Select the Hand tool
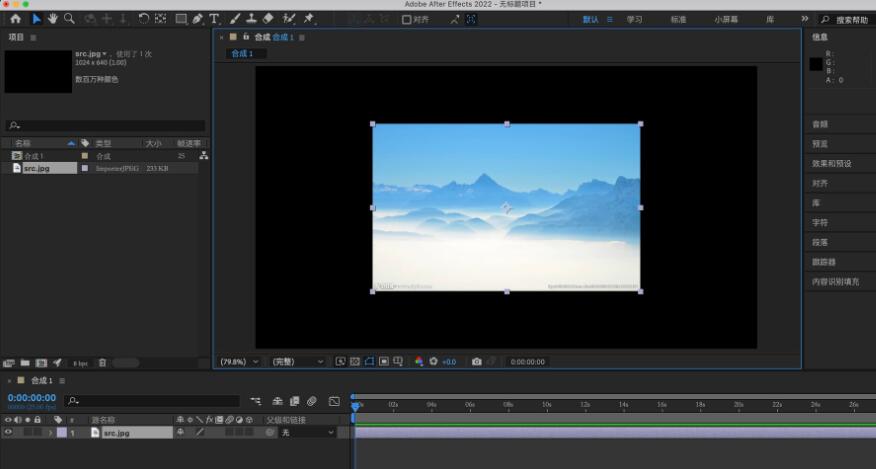 tap(53, 18)
